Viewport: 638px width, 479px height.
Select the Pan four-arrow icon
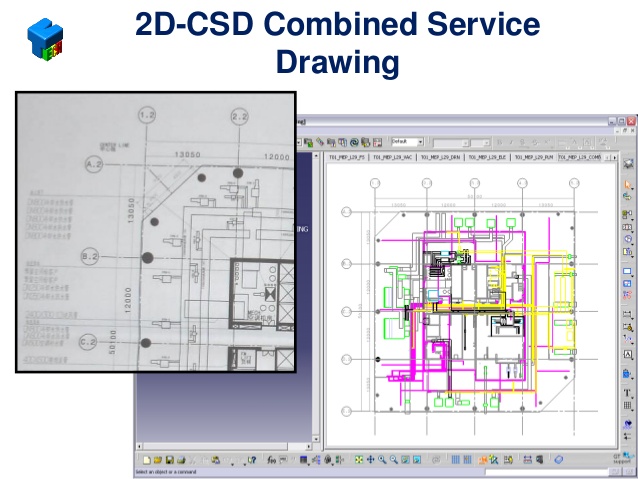pyautogui.click(x=370, y=459)
